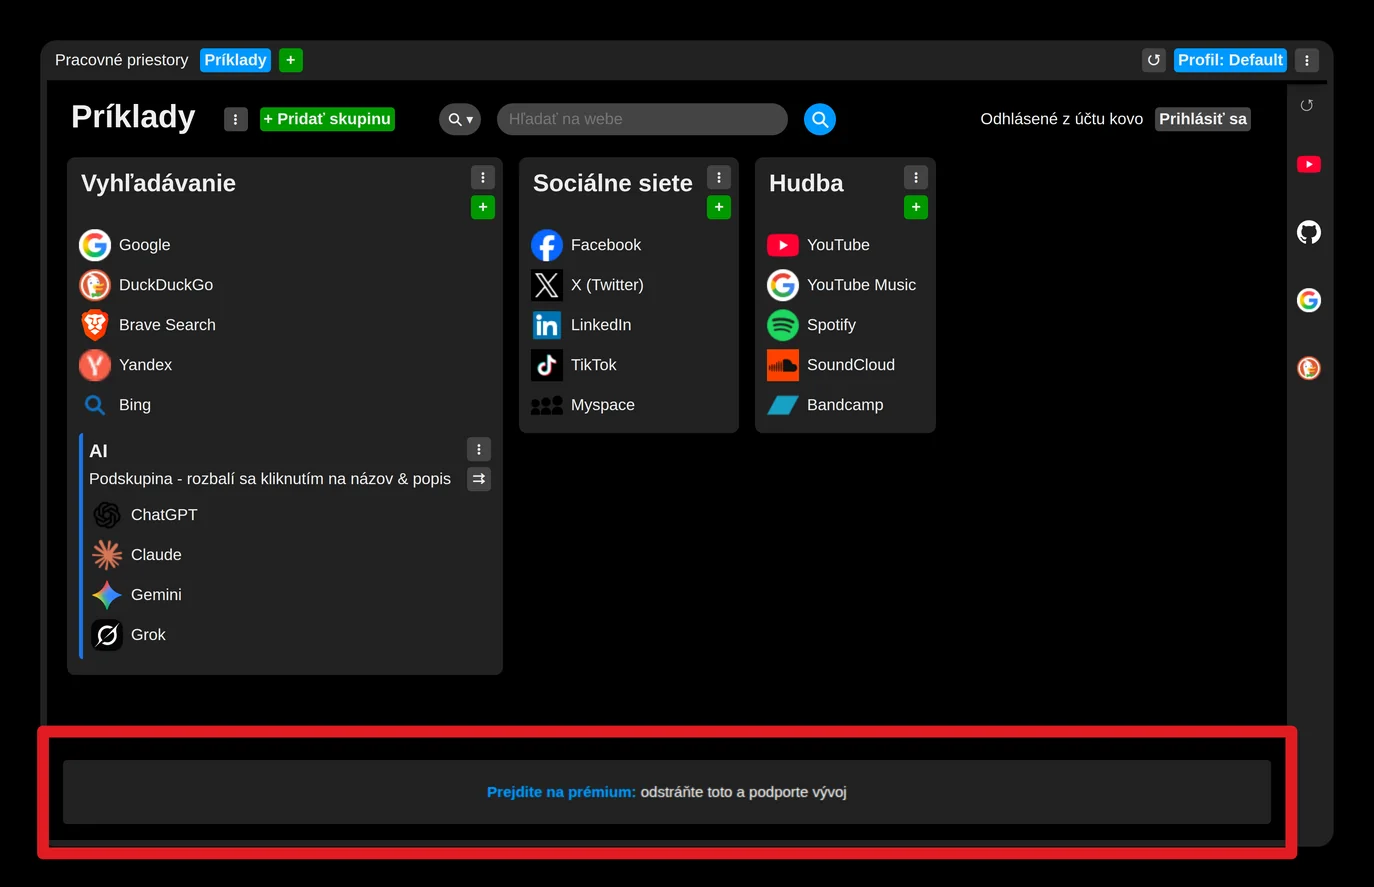
Task: Open the LinkedIn bookmark
Action: [582, 325]
